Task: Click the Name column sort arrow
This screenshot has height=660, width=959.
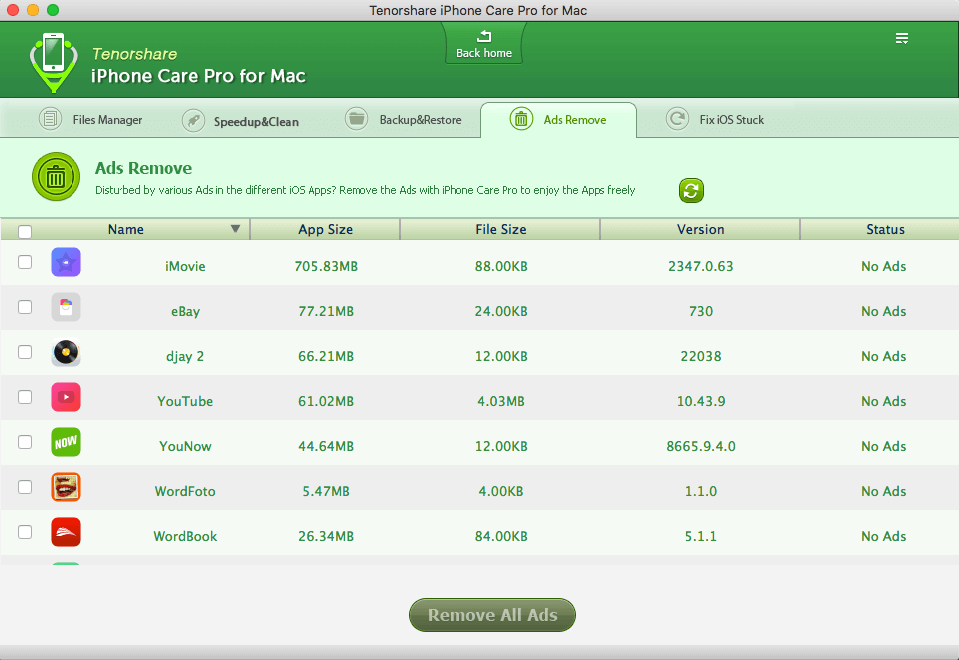Action: point(235,229)
